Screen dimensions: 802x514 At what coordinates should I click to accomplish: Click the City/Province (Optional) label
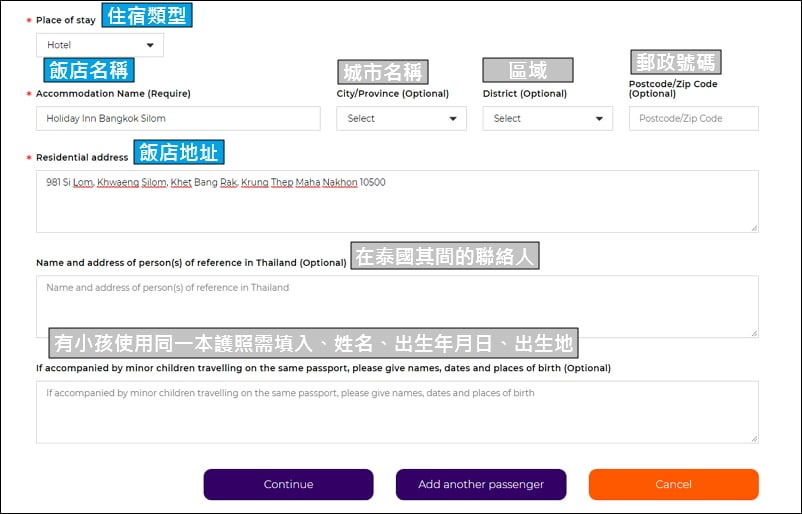[392, 94]
